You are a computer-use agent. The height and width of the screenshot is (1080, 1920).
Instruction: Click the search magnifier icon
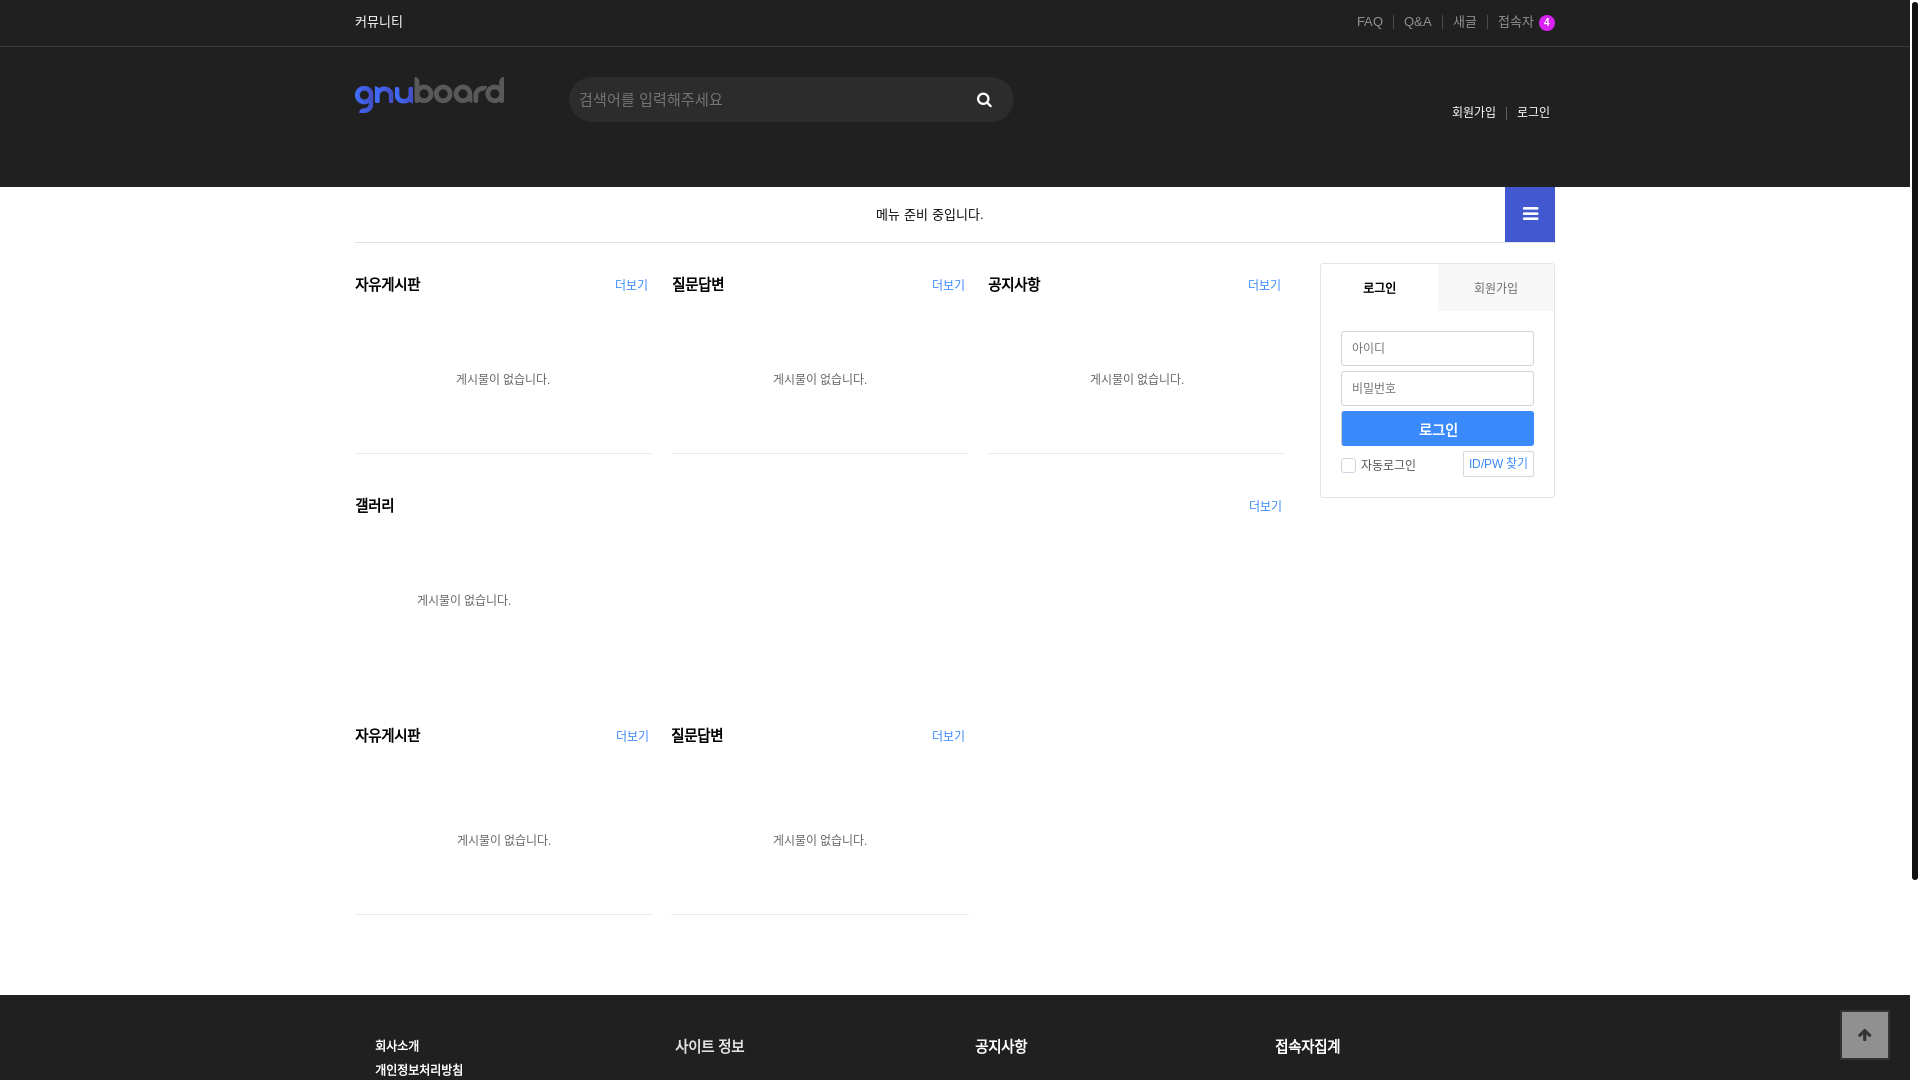click(x=984, y=100)
